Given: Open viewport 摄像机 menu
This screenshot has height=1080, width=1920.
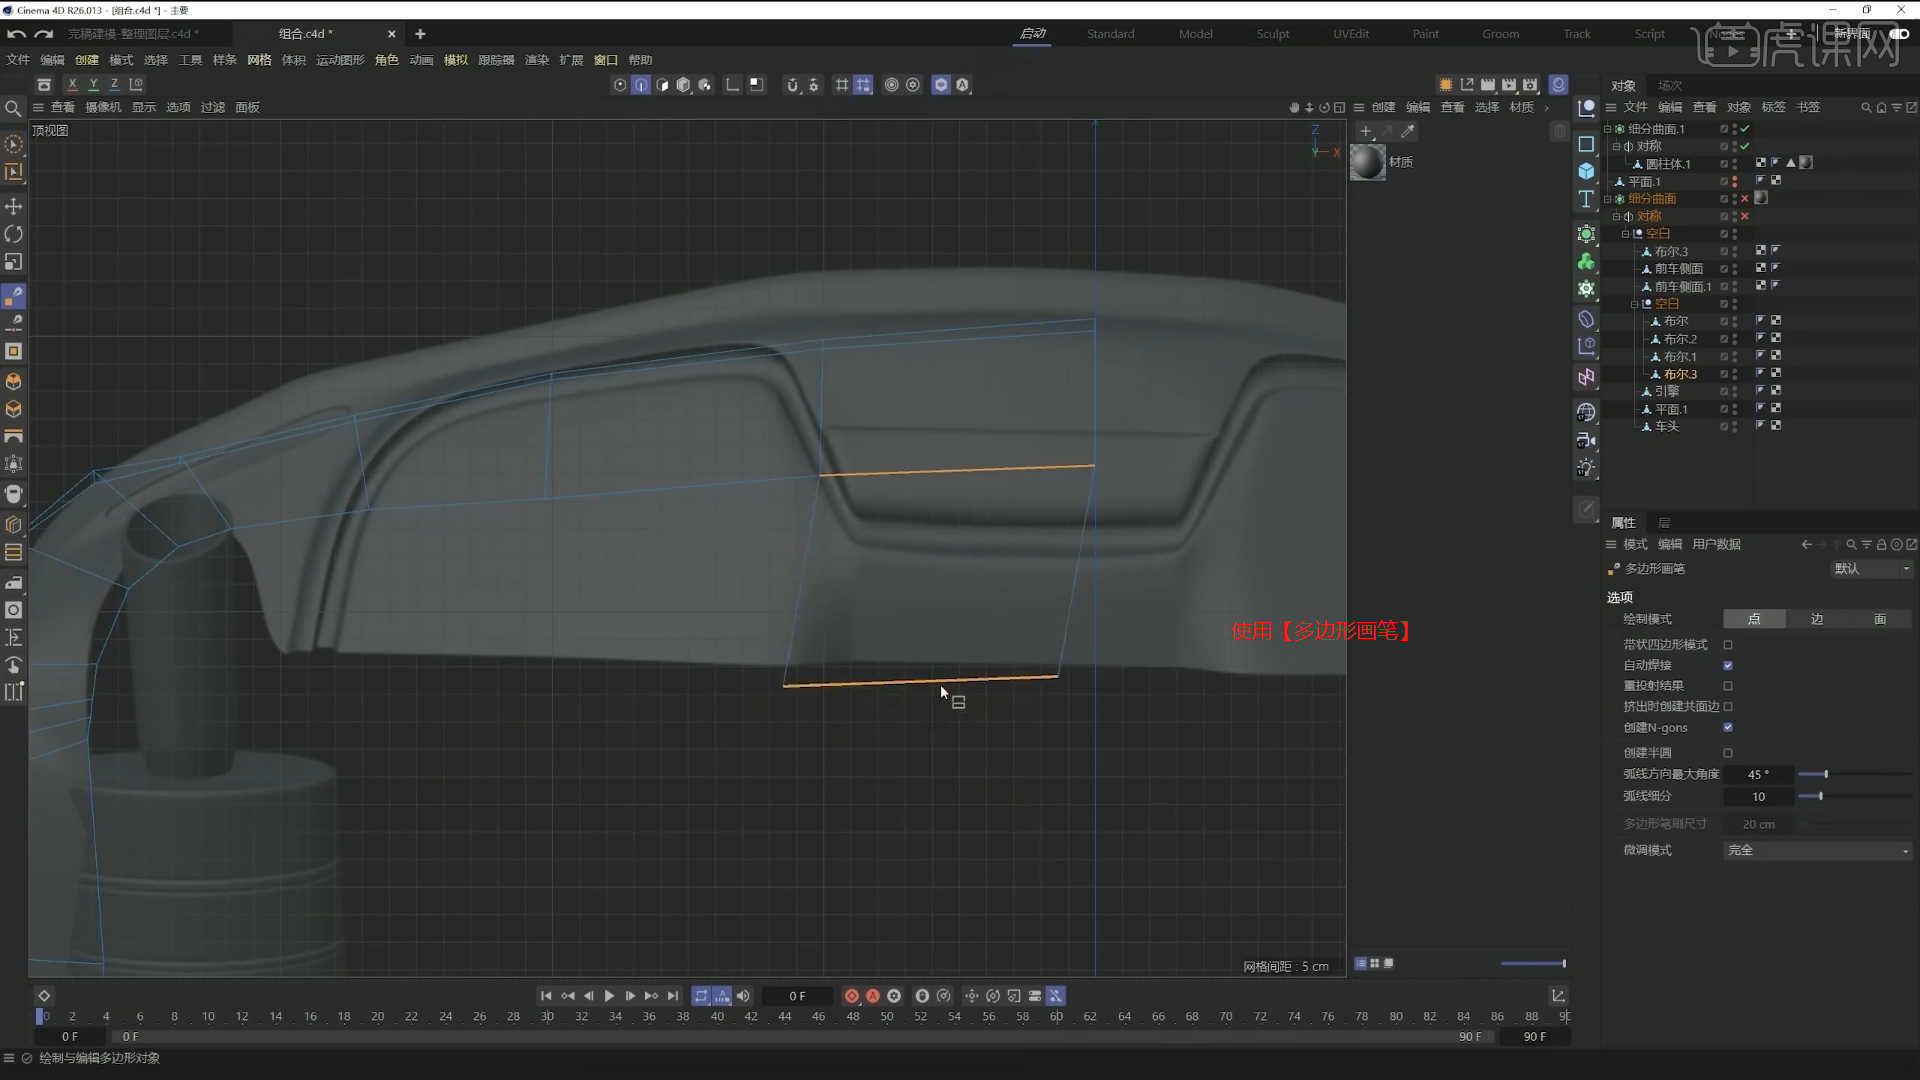Looking at the screenshot, I should tap(103, 108).
